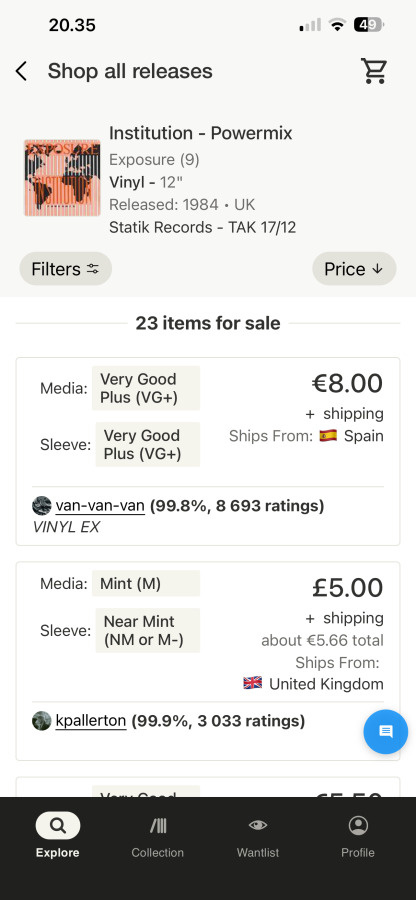Viewport: 416px width, 900px height.
Task: Open seller kpallerton's profile
Action: pyautogui.click(x=91, y=720)
